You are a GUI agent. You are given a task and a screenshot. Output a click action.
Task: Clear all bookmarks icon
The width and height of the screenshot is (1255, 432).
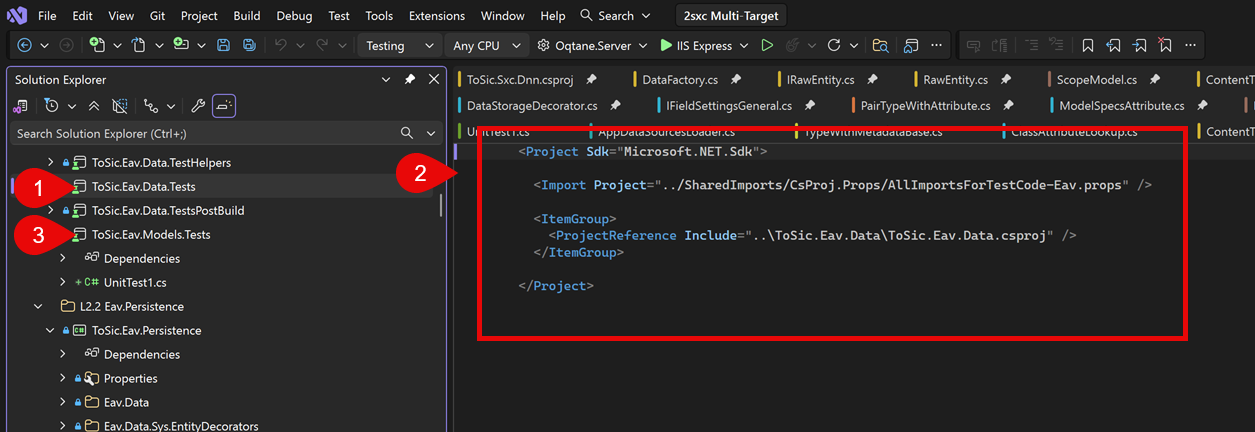(x=1165, y=45)
